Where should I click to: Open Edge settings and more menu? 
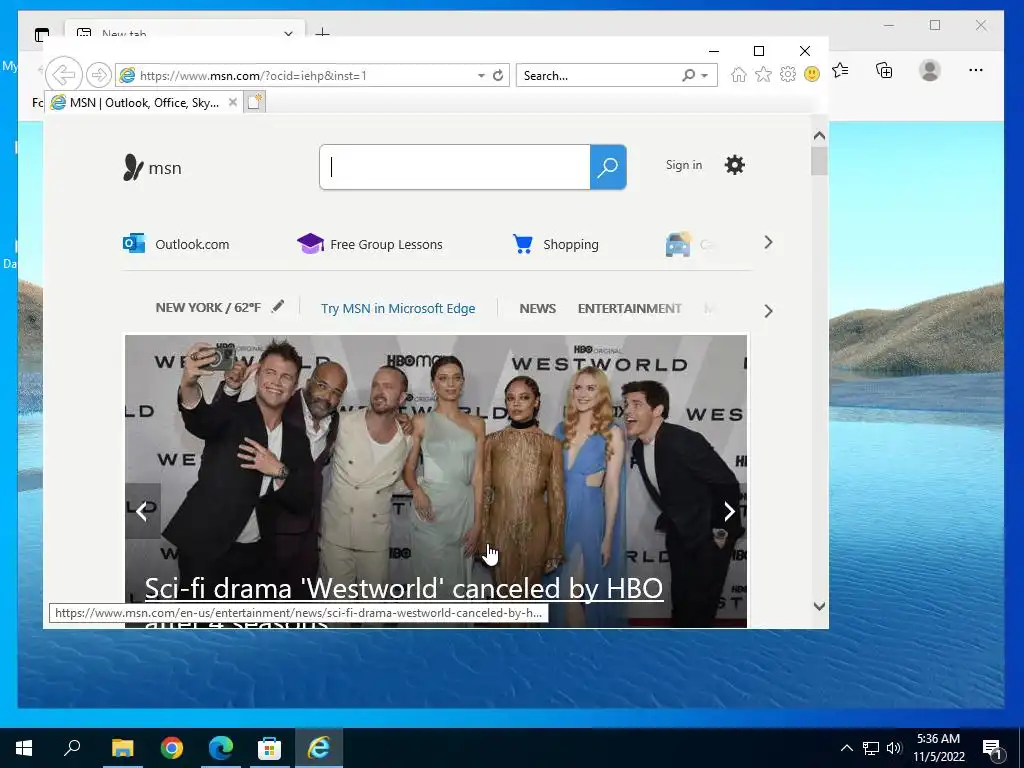[976, 70]
